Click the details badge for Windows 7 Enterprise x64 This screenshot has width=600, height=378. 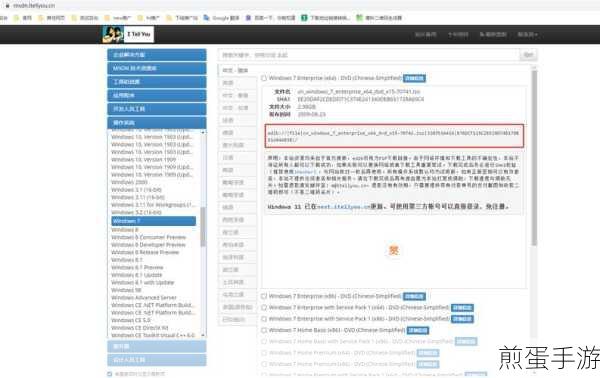pos(414,78)
